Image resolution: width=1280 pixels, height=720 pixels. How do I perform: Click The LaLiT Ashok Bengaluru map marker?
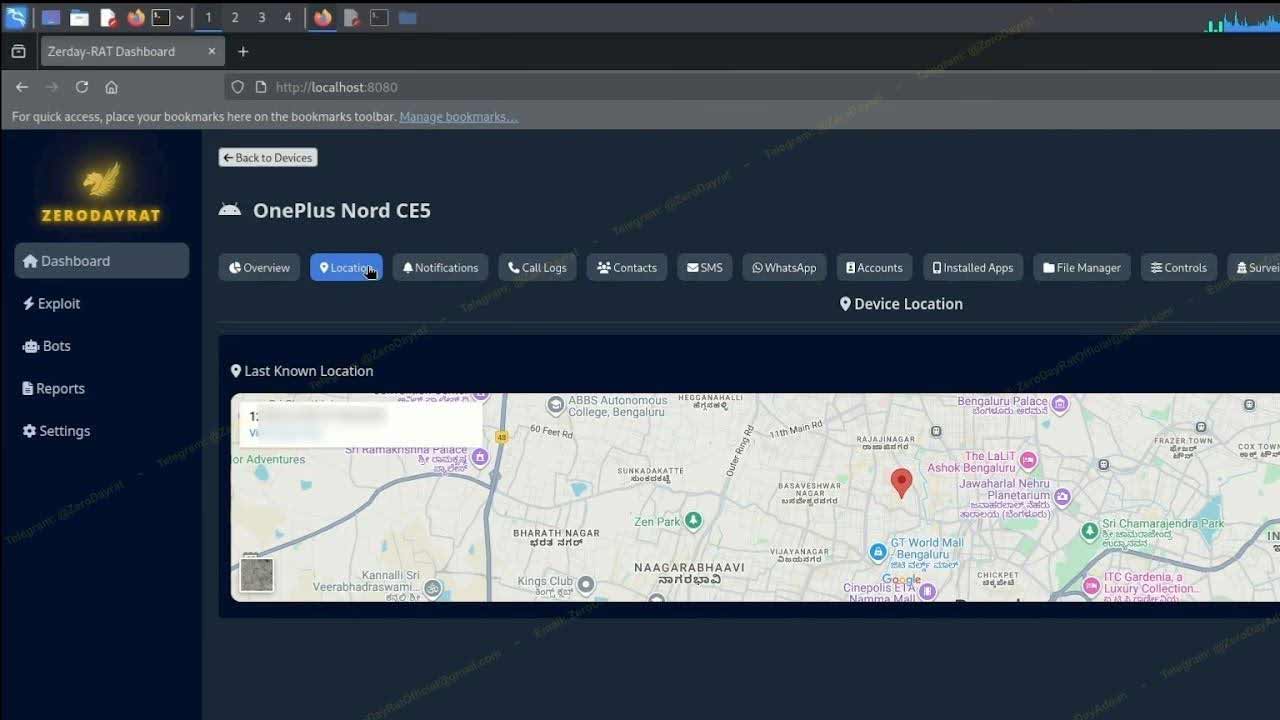pyautogui.click(x=1027, y=460)
